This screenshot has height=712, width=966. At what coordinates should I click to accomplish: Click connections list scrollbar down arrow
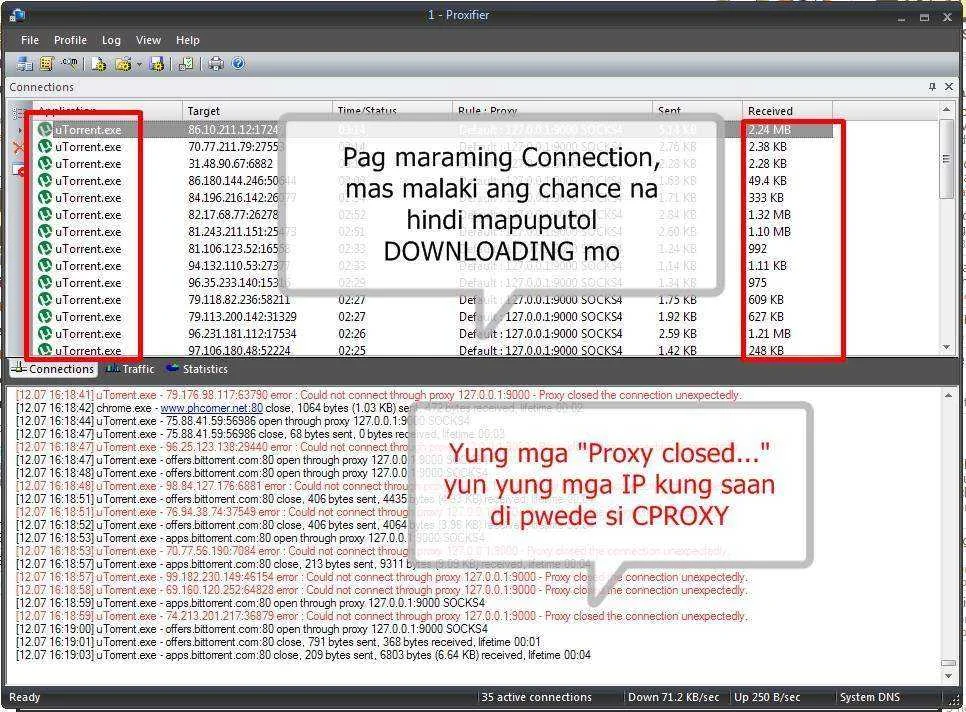(x=946, y=347)
